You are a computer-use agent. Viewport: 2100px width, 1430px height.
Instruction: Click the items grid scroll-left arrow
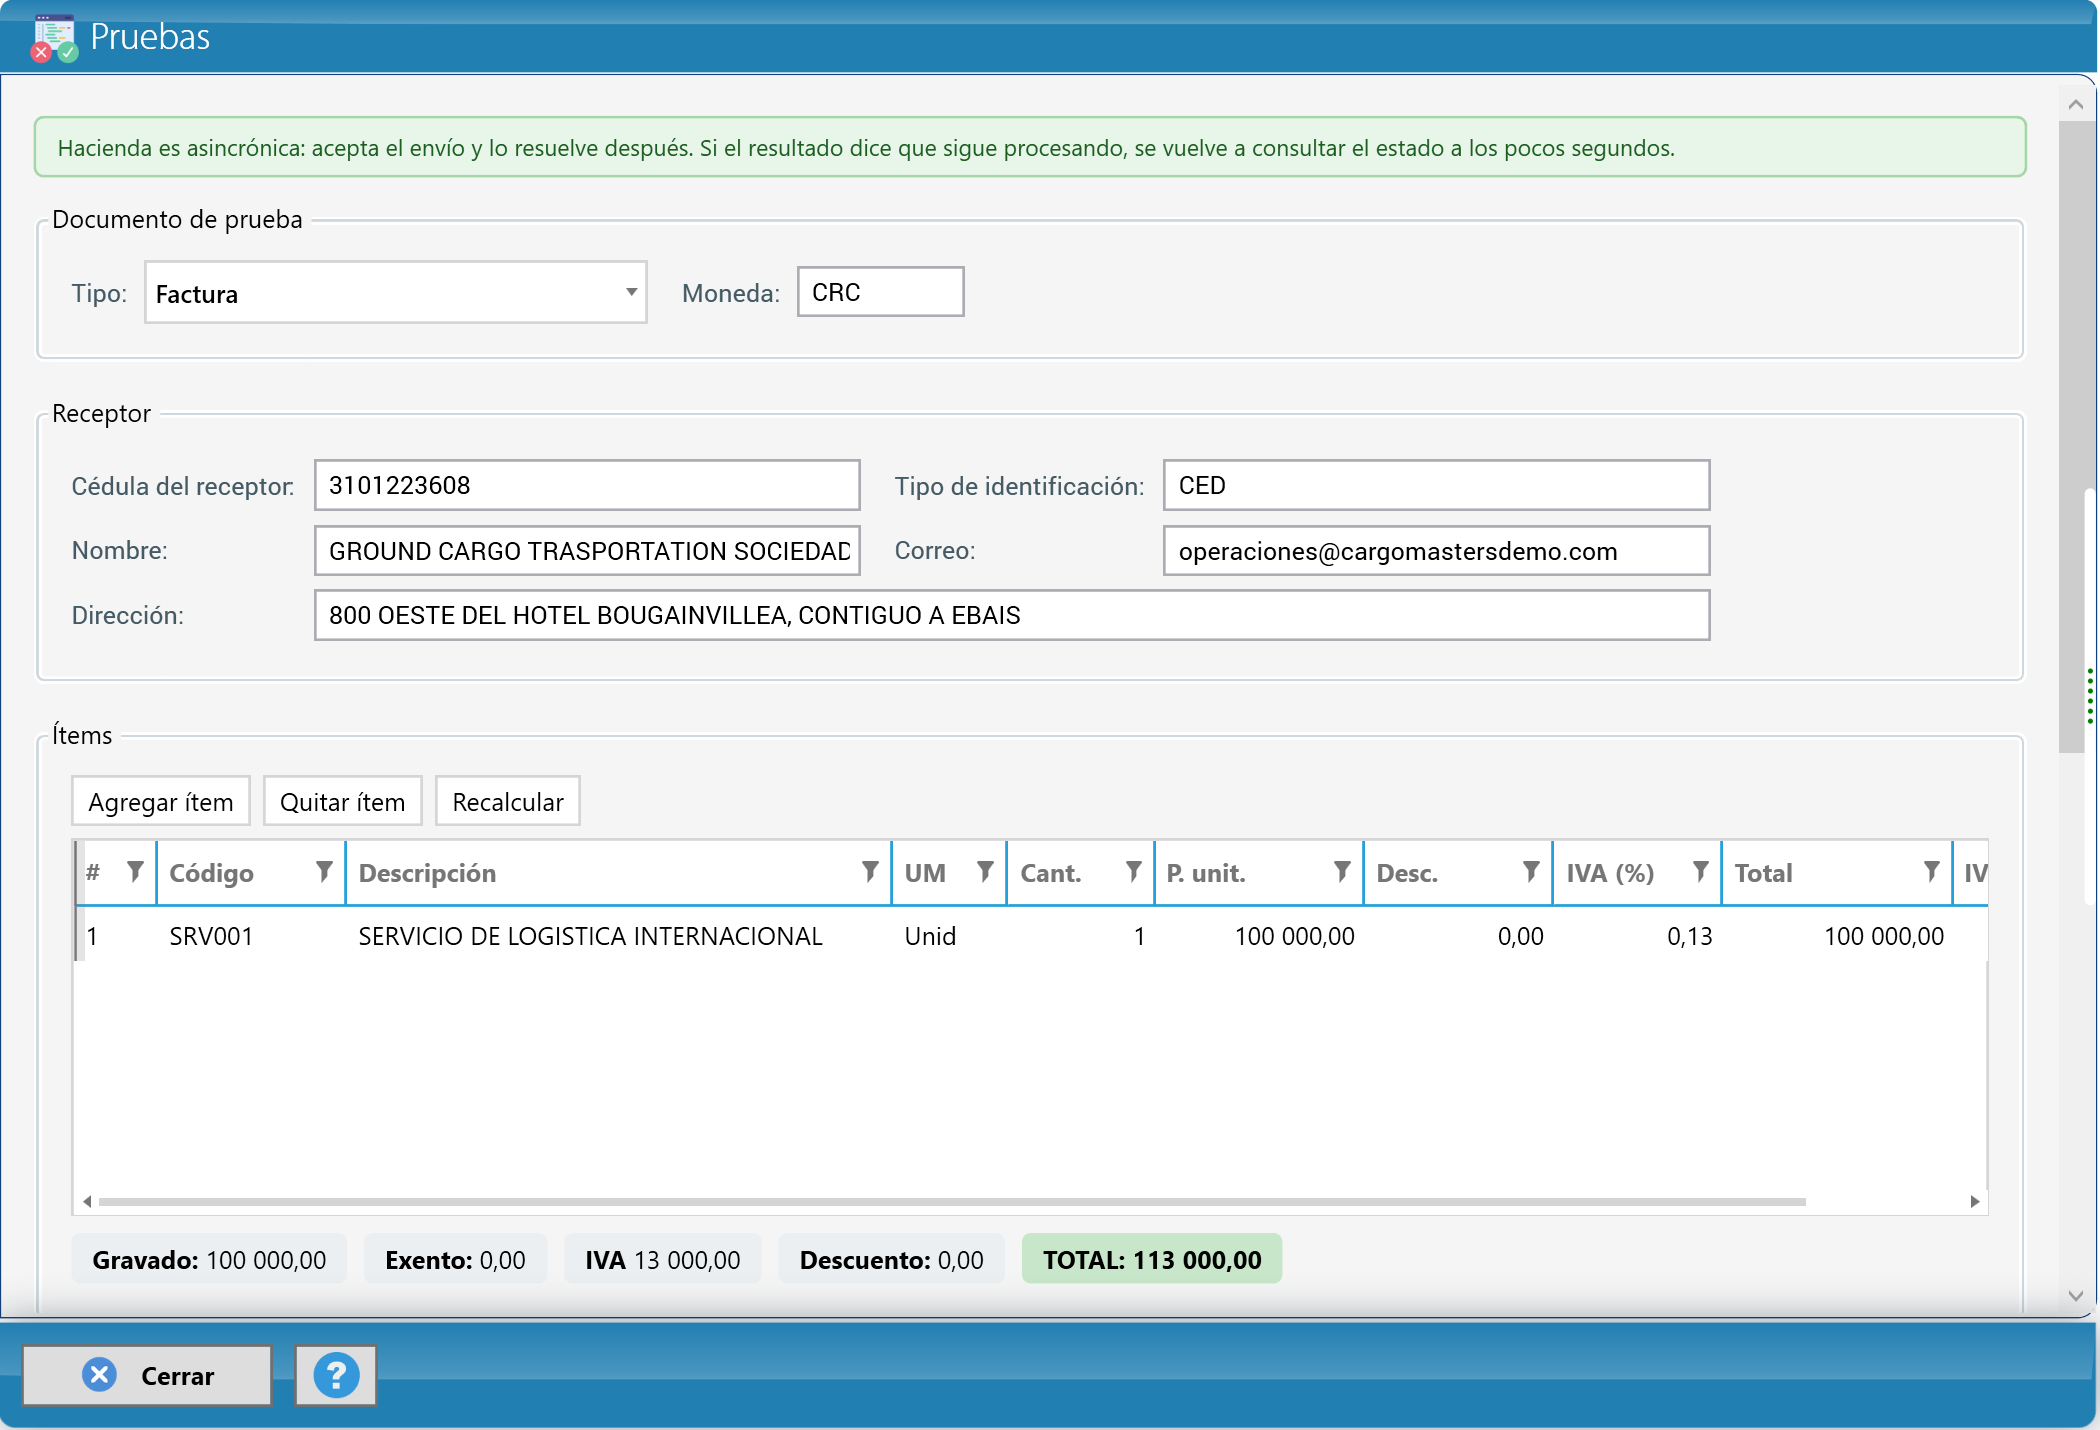87,1201
